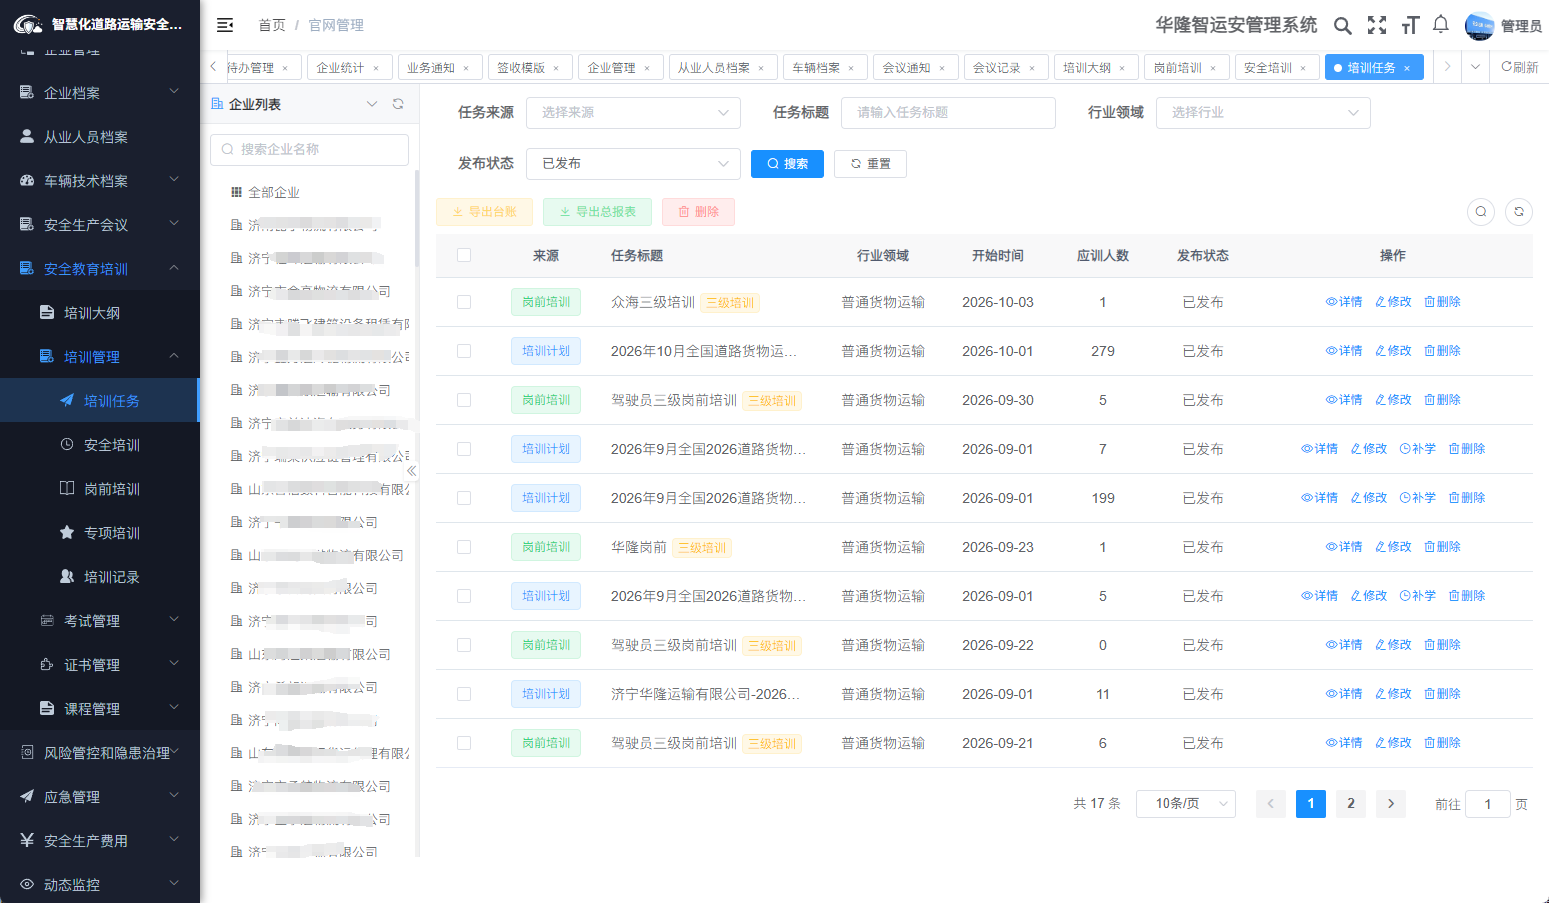Viewport: 1549px width, 903px height.
Task: Click the 任务标题 input field
Action: pyautogui.click(x=948, y=113)
